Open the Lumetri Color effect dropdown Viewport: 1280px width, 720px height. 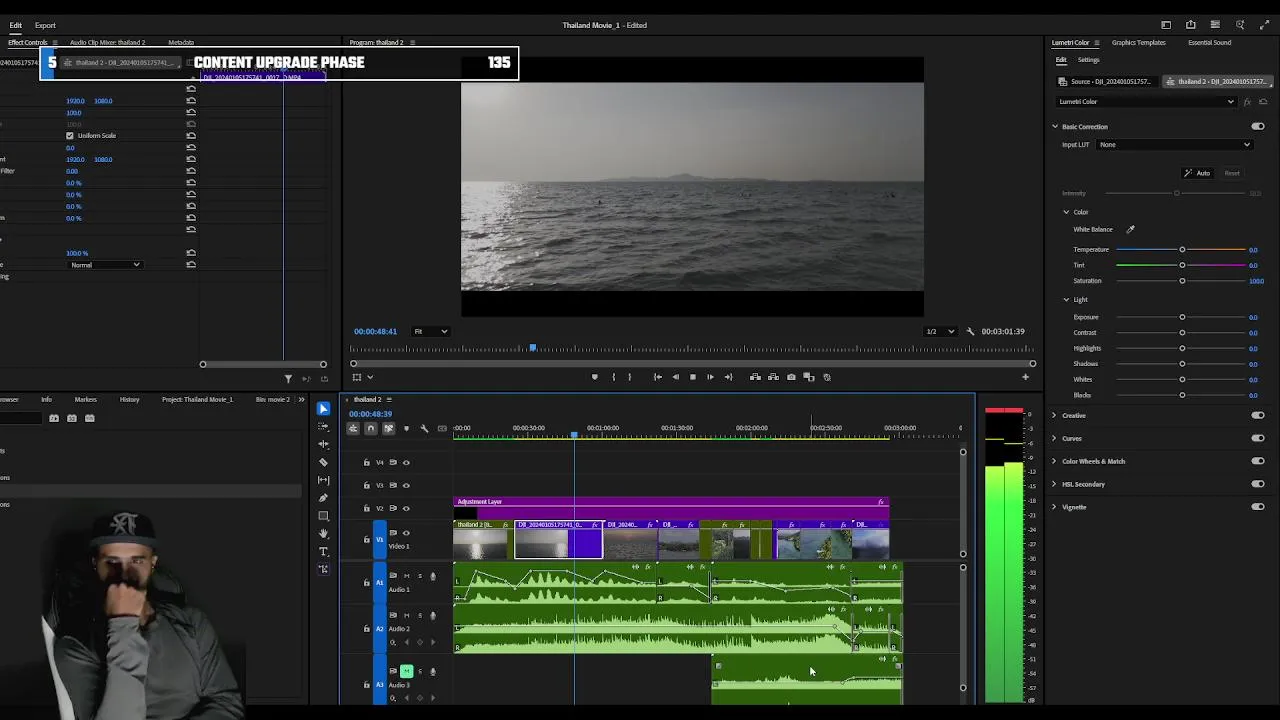[x=1147, y=101]
